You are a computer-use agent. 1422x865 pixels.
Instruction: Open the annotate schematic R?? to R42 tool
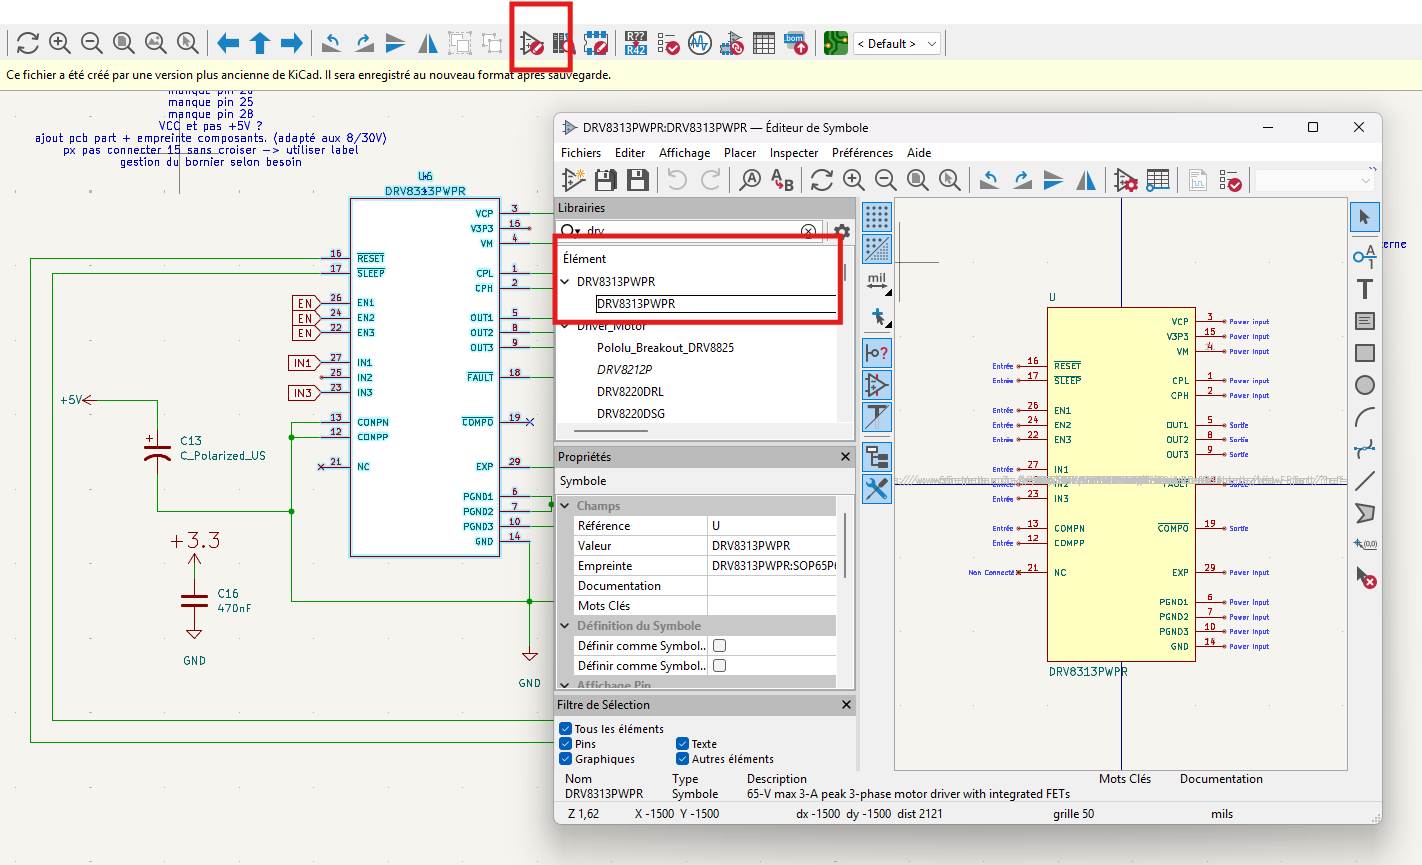pos(636,43)
